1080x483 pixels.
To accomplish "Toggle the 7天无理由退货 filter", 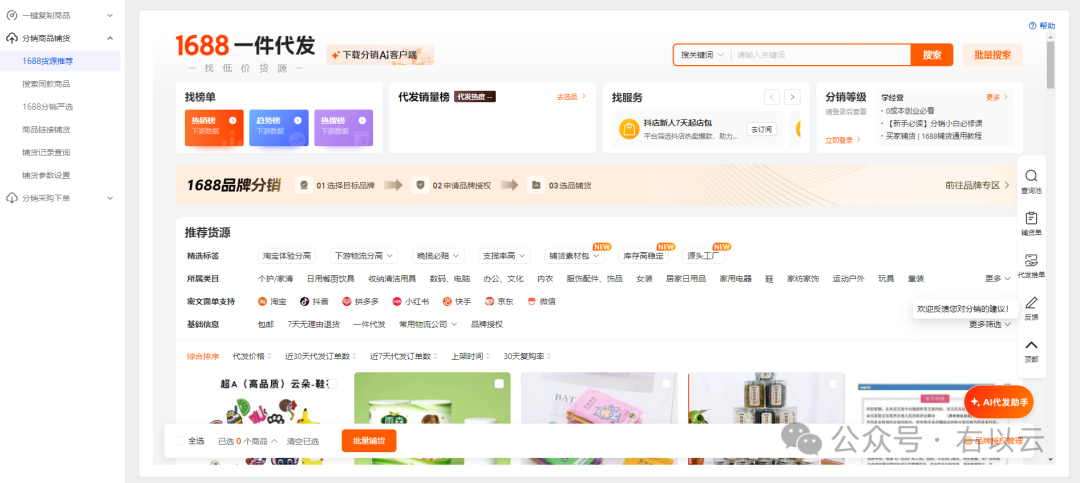I will click(x=313, y=324).
